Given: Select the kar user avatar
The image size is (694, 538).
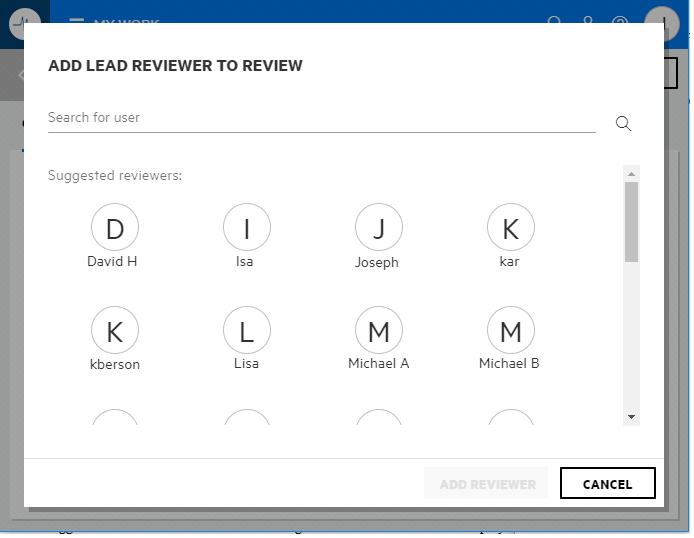Looking at the screenshot, I should 511,229.
